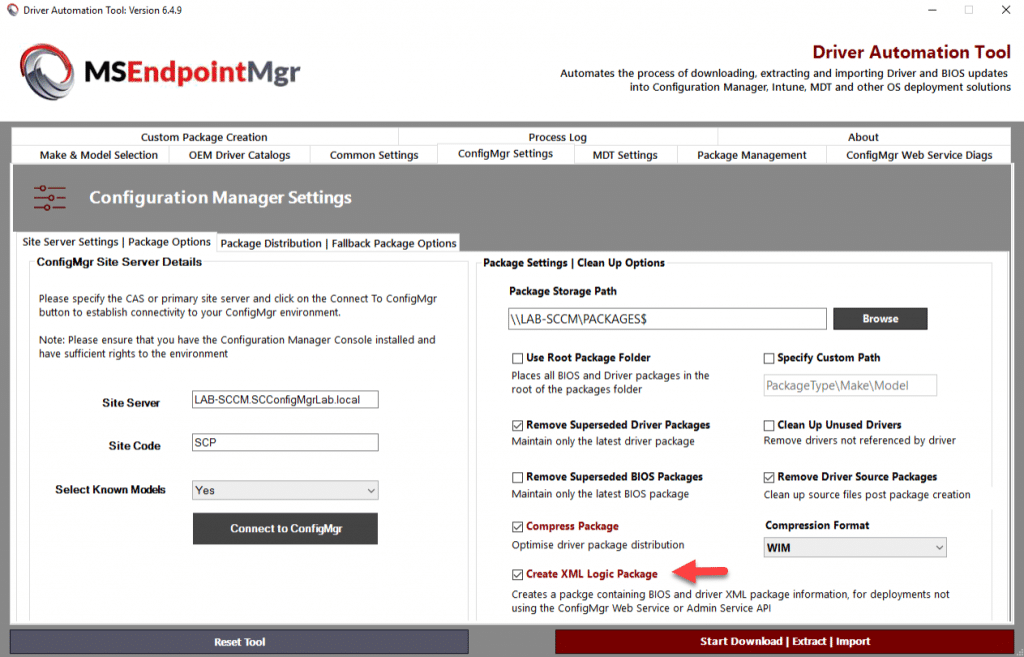Click the Reset Tool button
This screenshot has width=1024, height=657.
coord(240,642)
